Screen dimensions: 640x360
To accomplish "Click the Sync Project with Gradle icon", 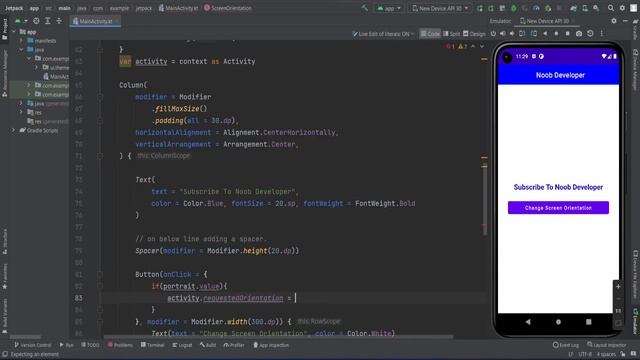I will [x=573, y=8].
